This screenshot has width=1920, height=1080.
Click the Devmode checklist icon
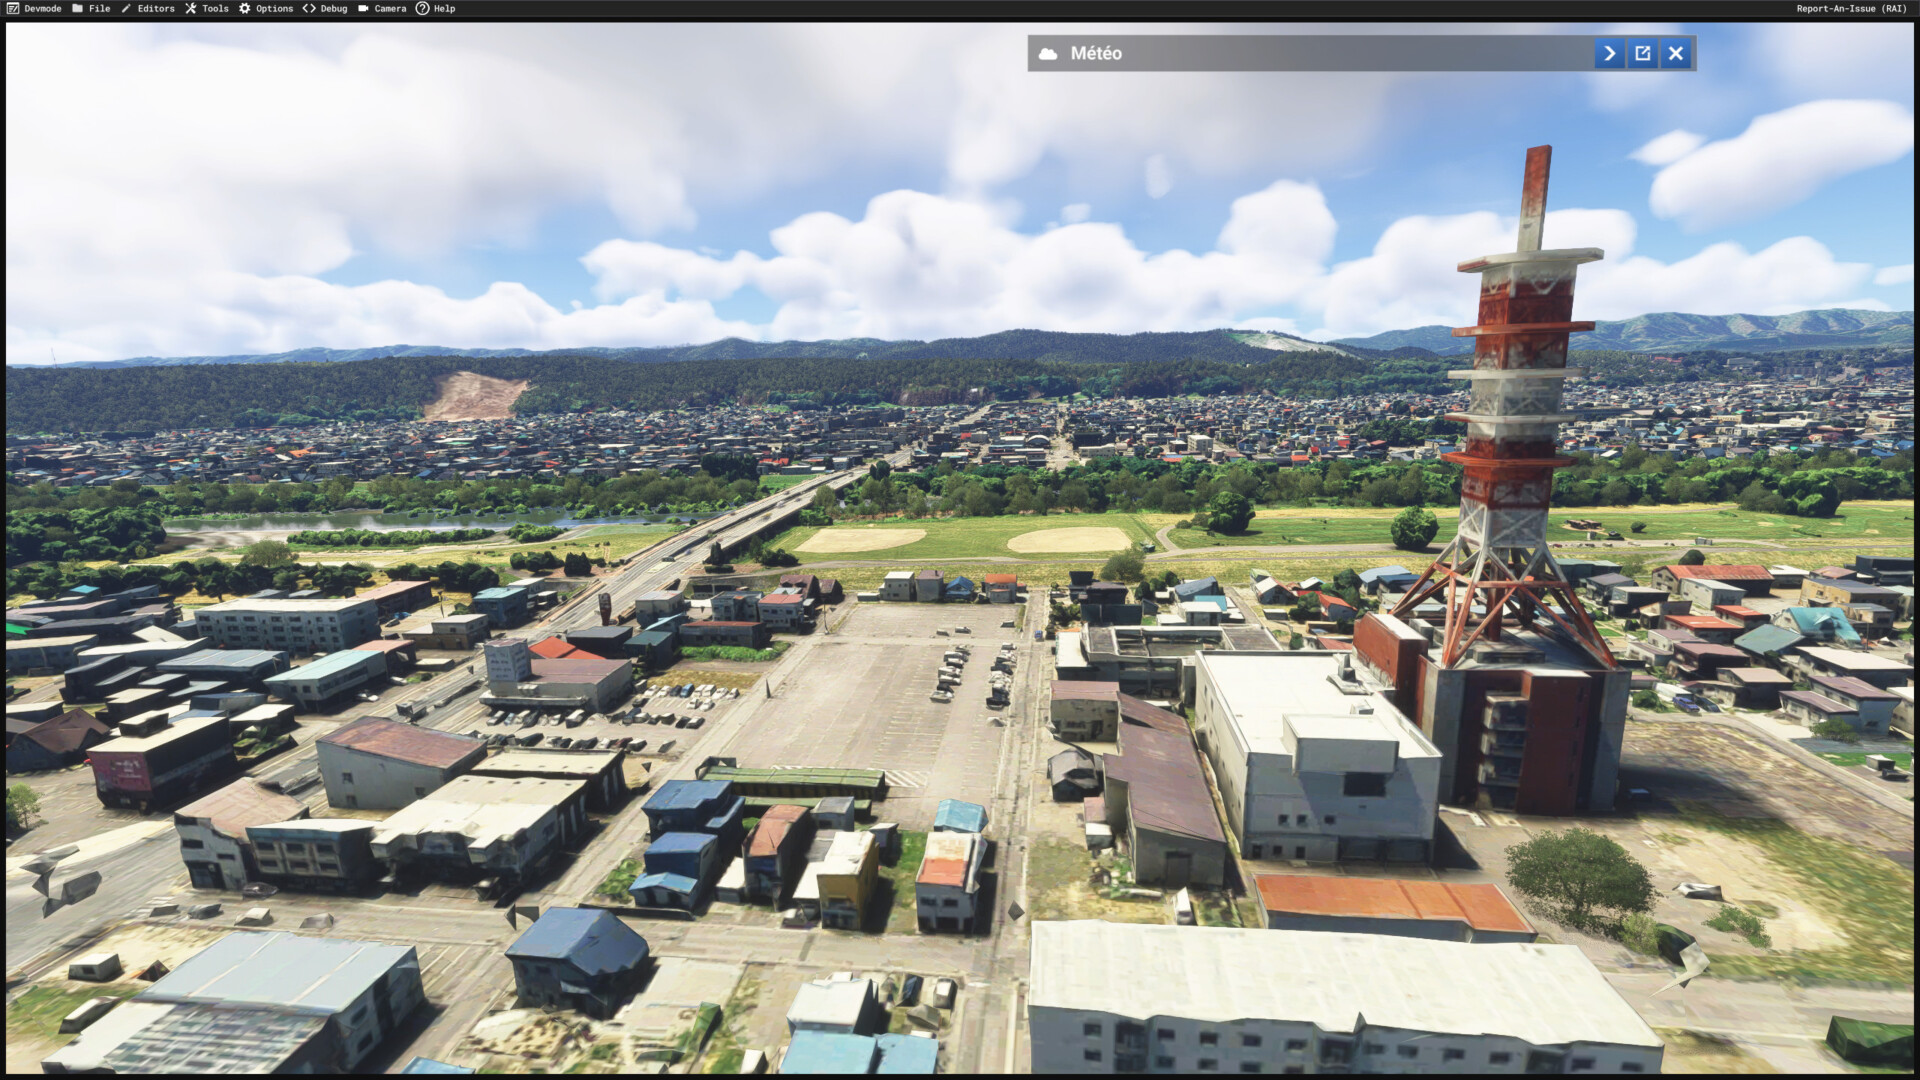(12, 8)
